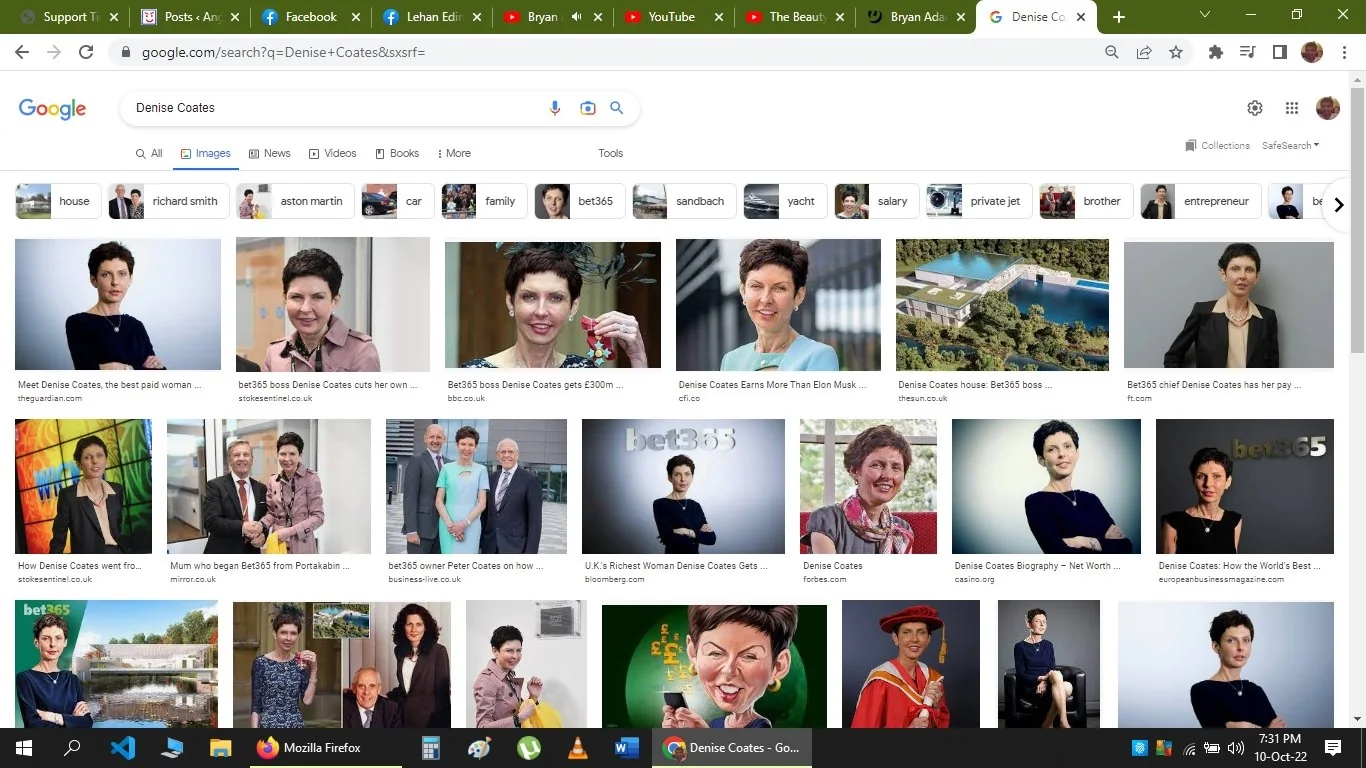Open Collections link
This screenshot has width=1366, height=768.
point(1217,146)
